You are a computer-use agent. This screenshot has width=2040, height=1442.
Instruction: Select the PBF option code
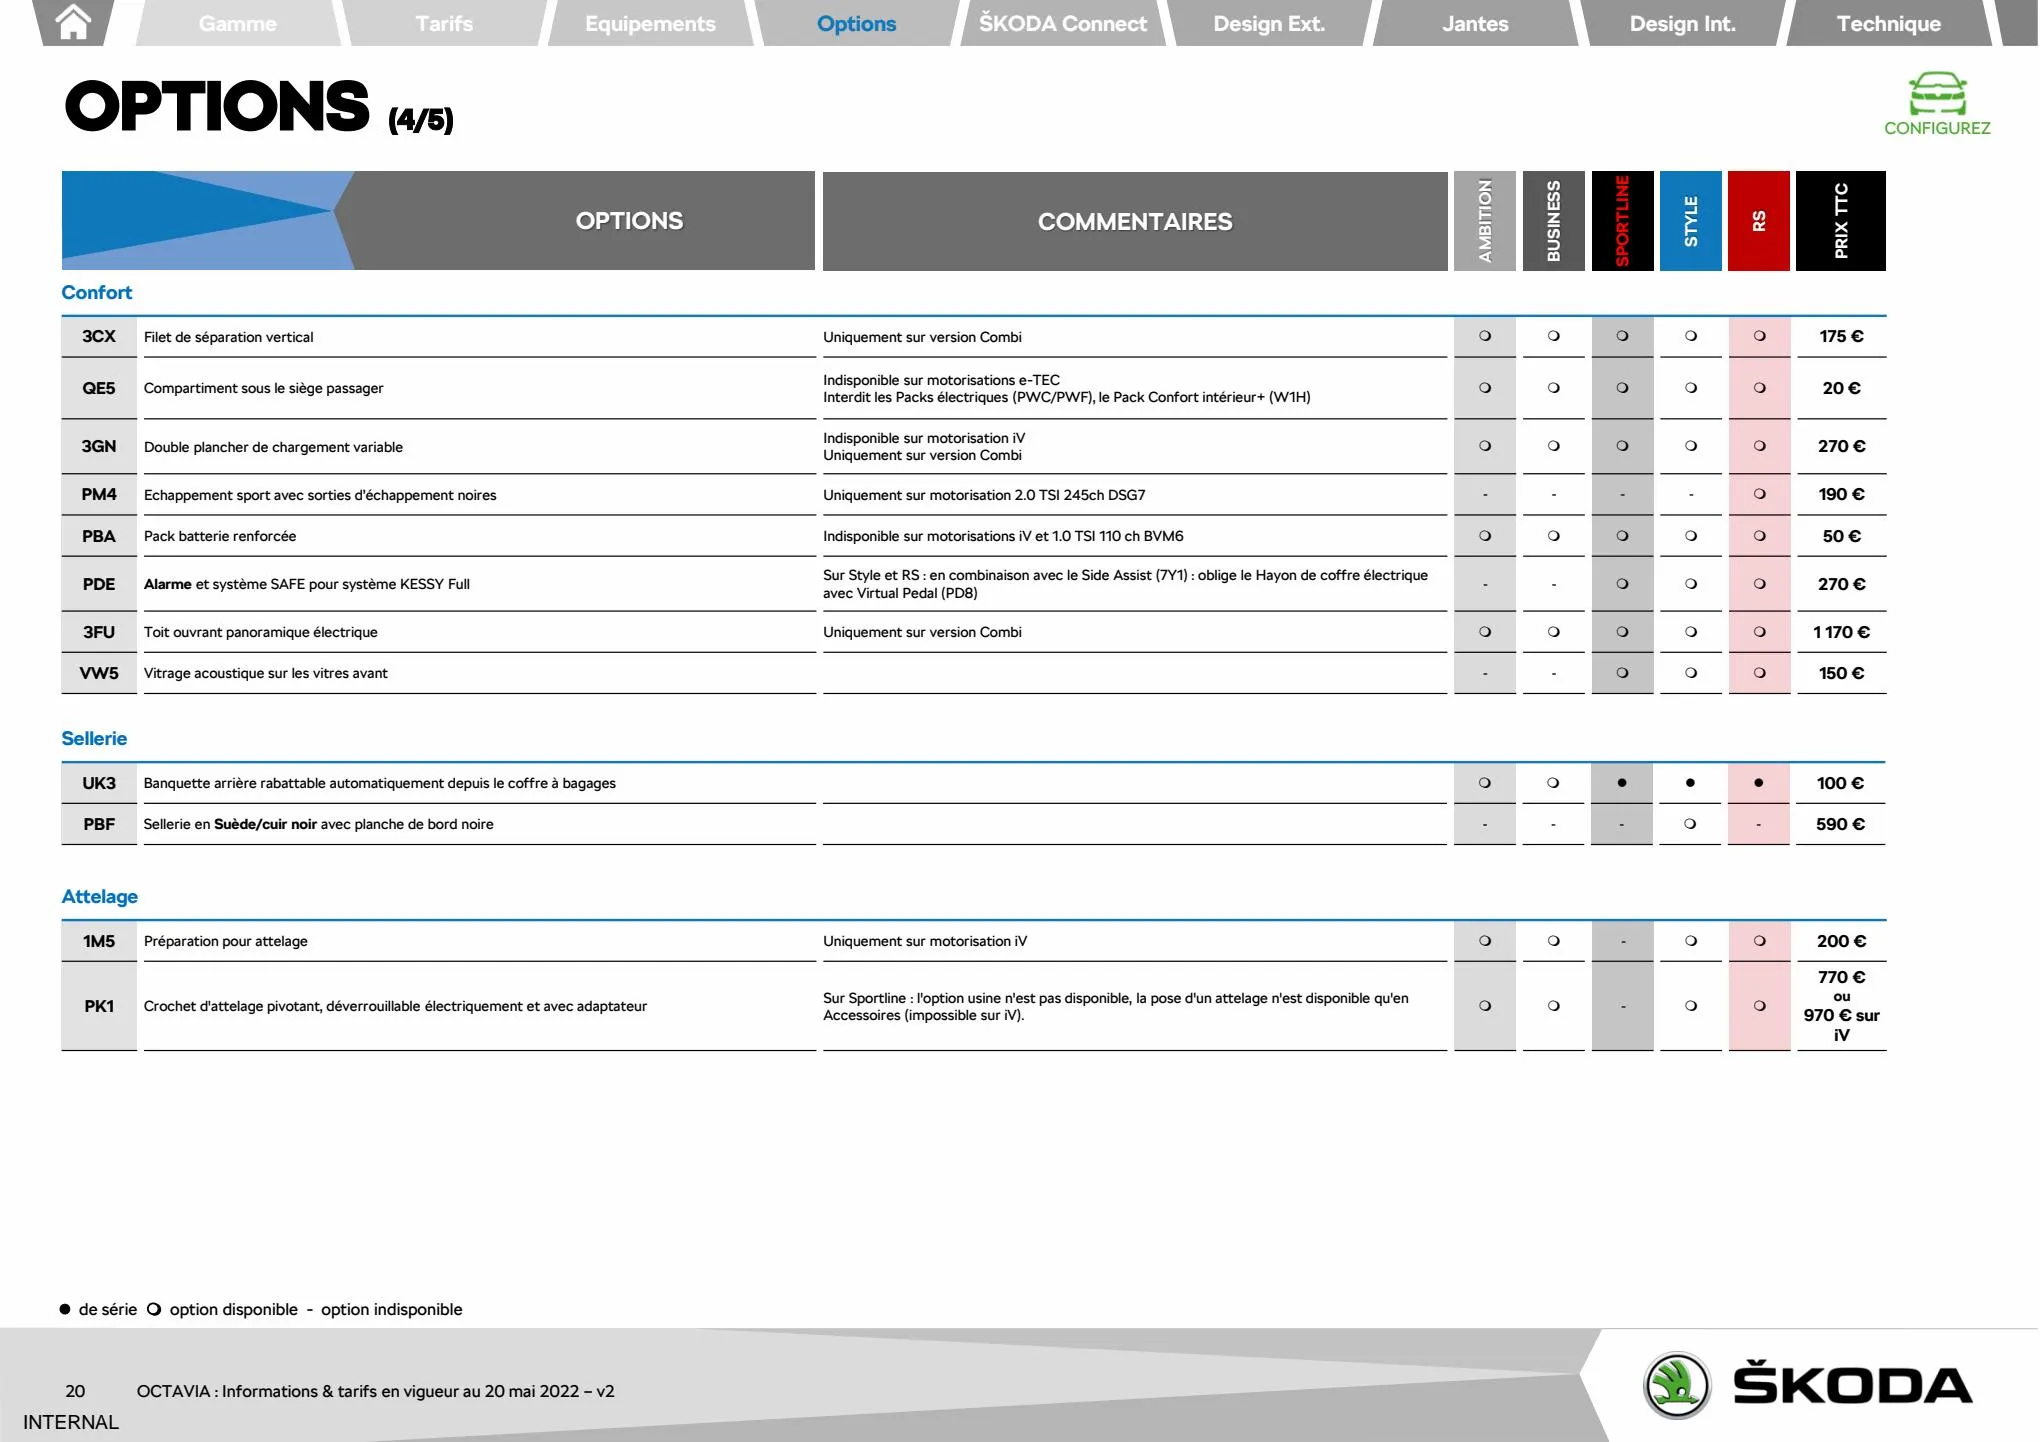99,824
